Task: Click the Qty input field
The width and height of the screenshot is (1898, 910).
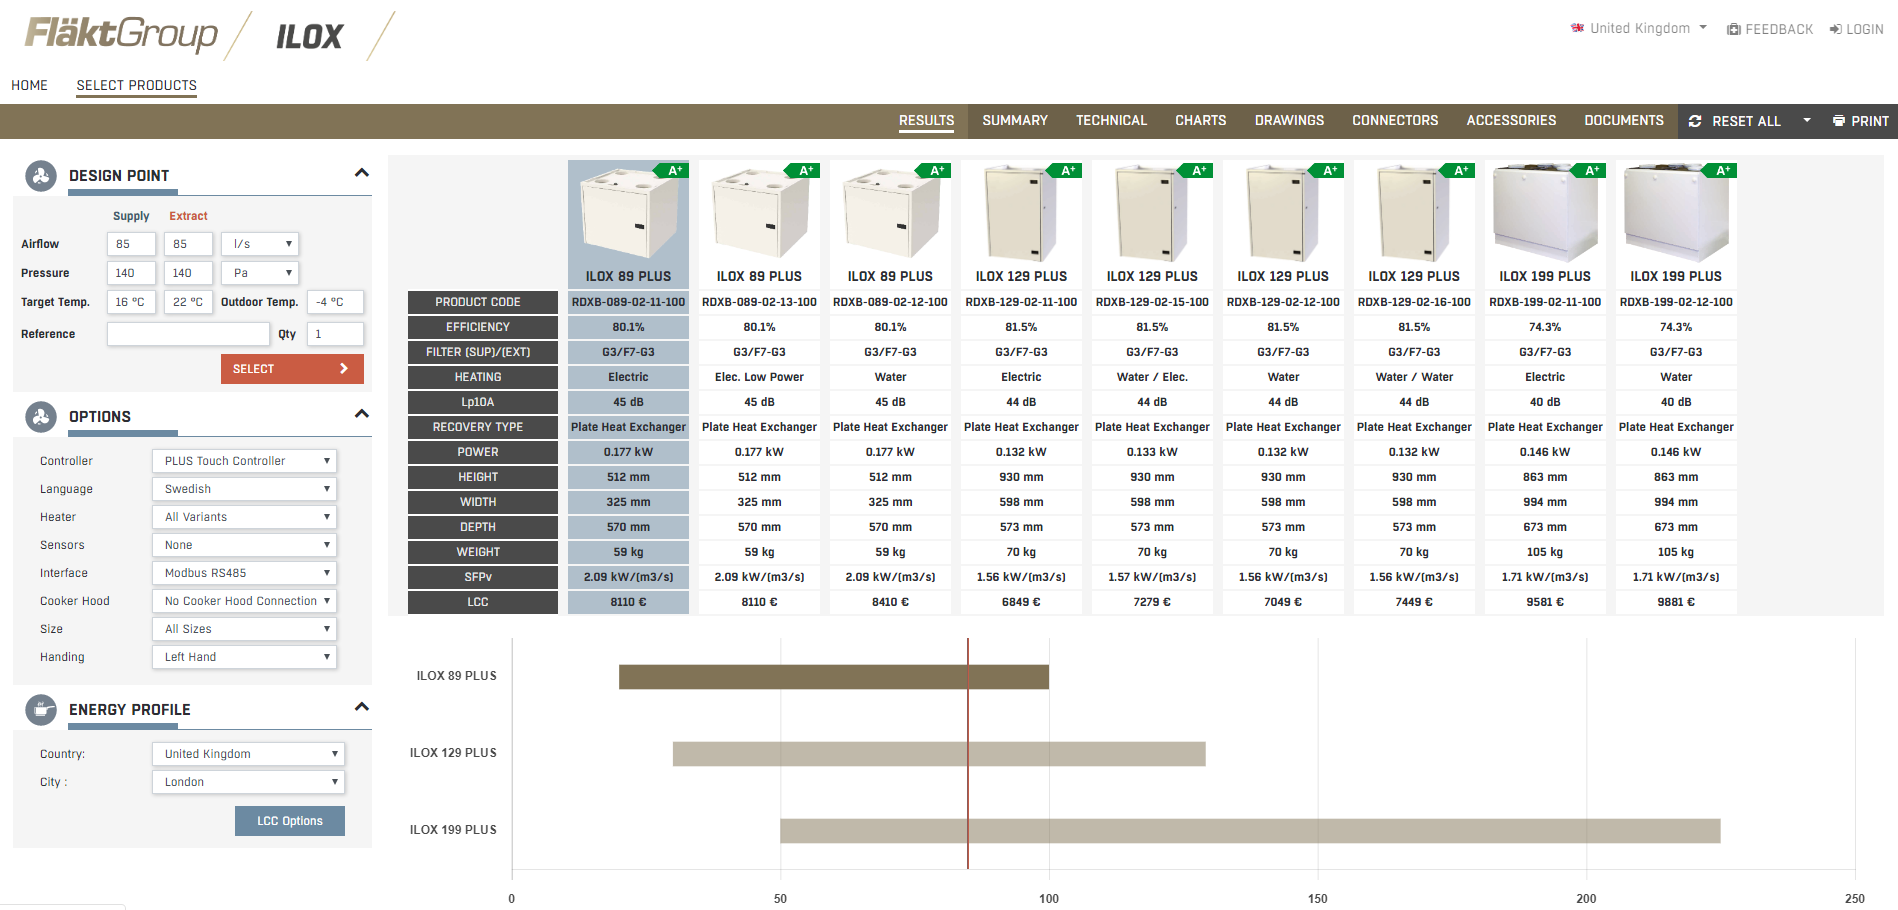Action: point(335,334)
